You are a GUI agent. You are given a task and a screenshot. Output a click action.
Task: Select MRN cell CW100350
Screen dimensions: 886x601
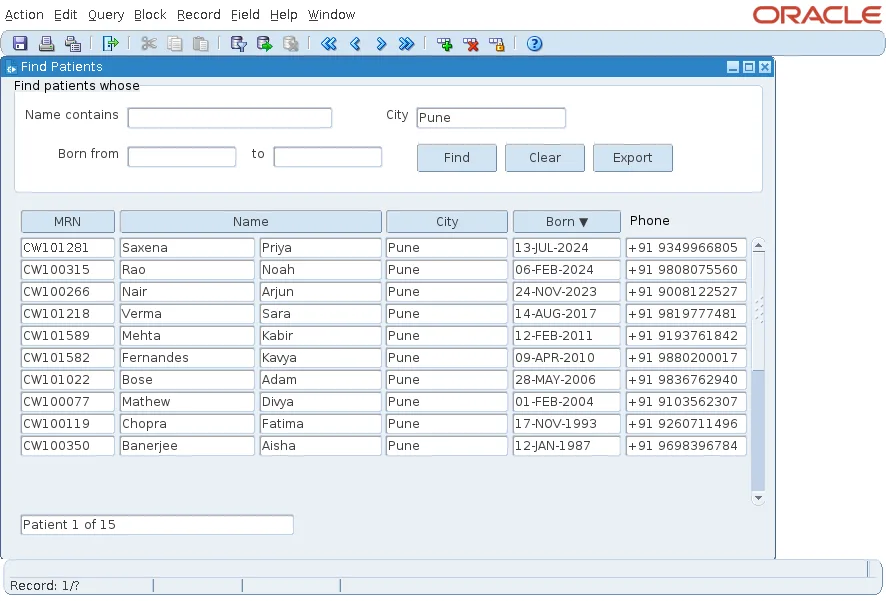coord(68,446)
